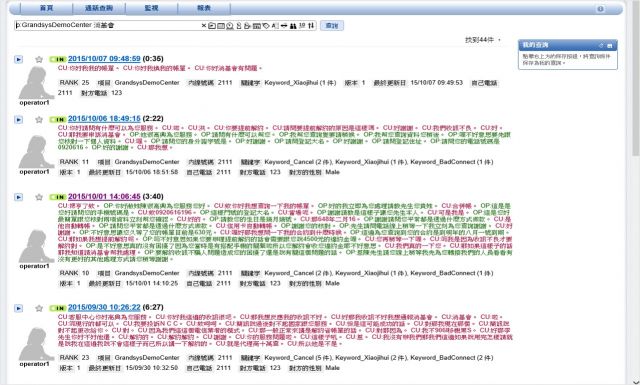Screen dimensions: 640x385
Task: Click the save icon in My Queries panel header
Action: (610, 45)
